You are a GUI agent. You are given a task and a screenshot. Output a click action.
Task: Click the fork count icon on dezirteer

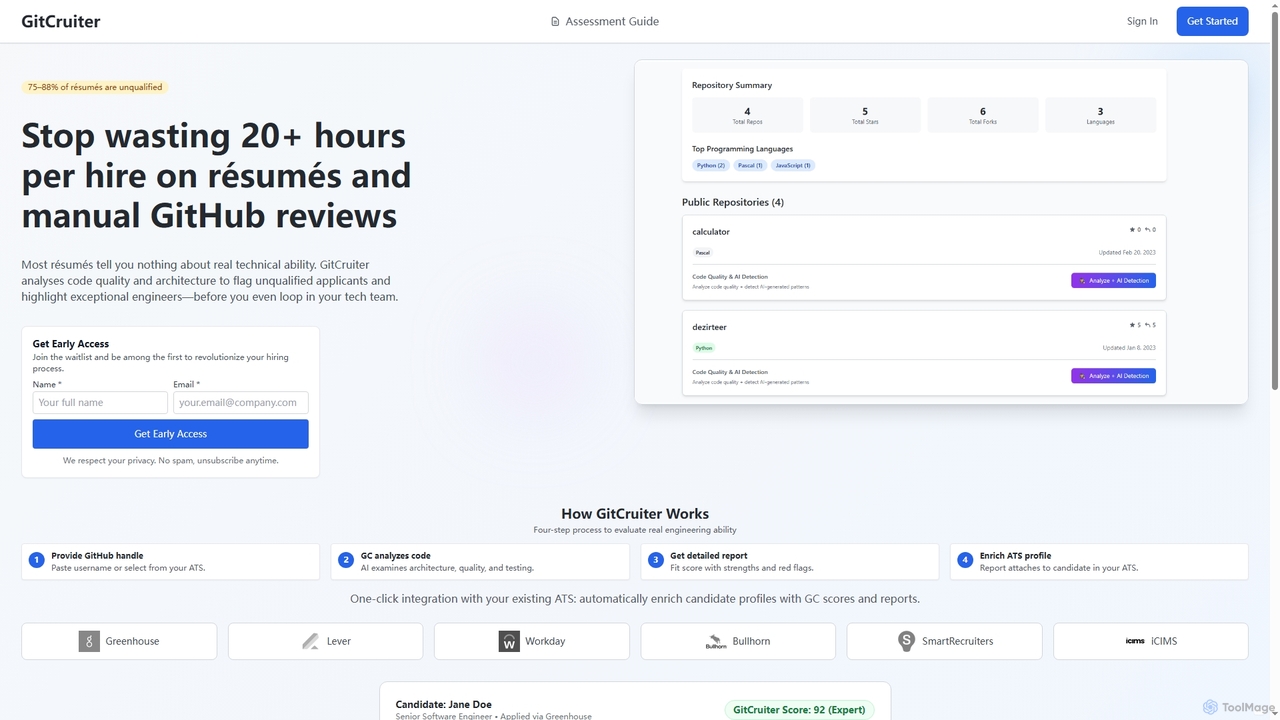click(1148, 325)
